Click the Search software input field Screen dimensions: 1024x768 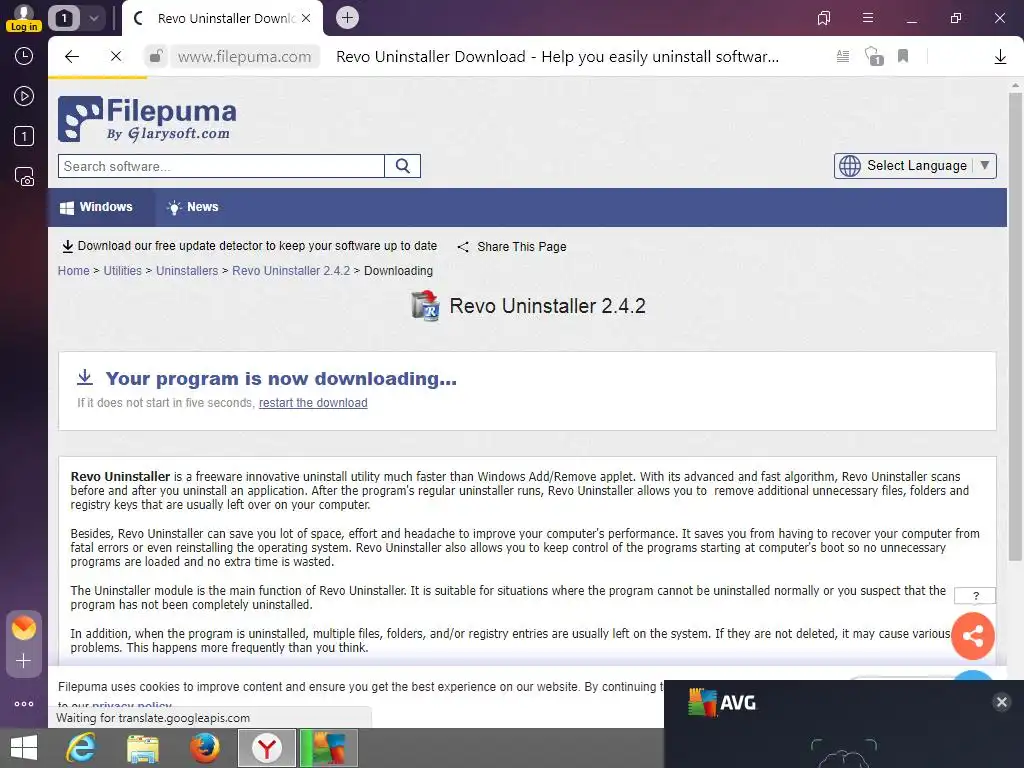(221, 166)
